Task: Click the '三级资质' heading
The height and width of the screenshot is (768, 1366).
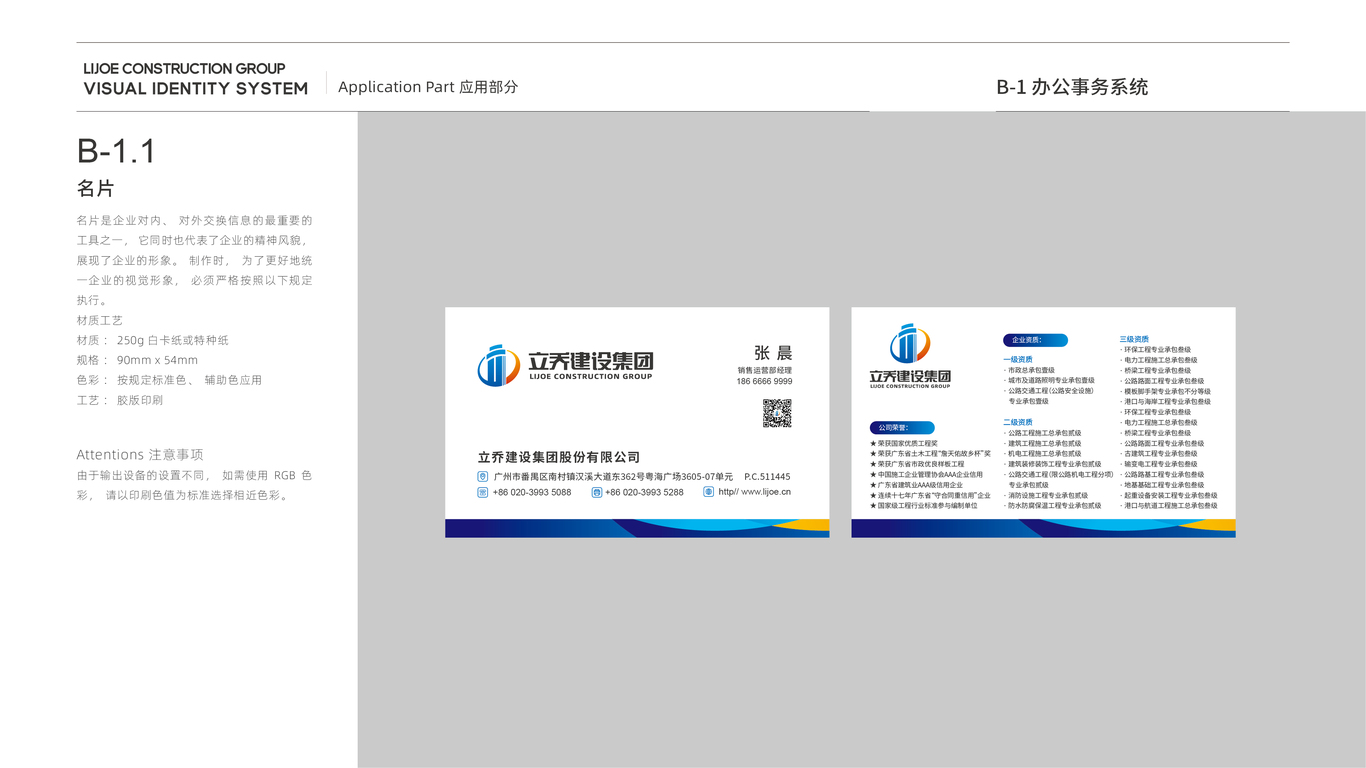Action: (x=1134, y=340)
